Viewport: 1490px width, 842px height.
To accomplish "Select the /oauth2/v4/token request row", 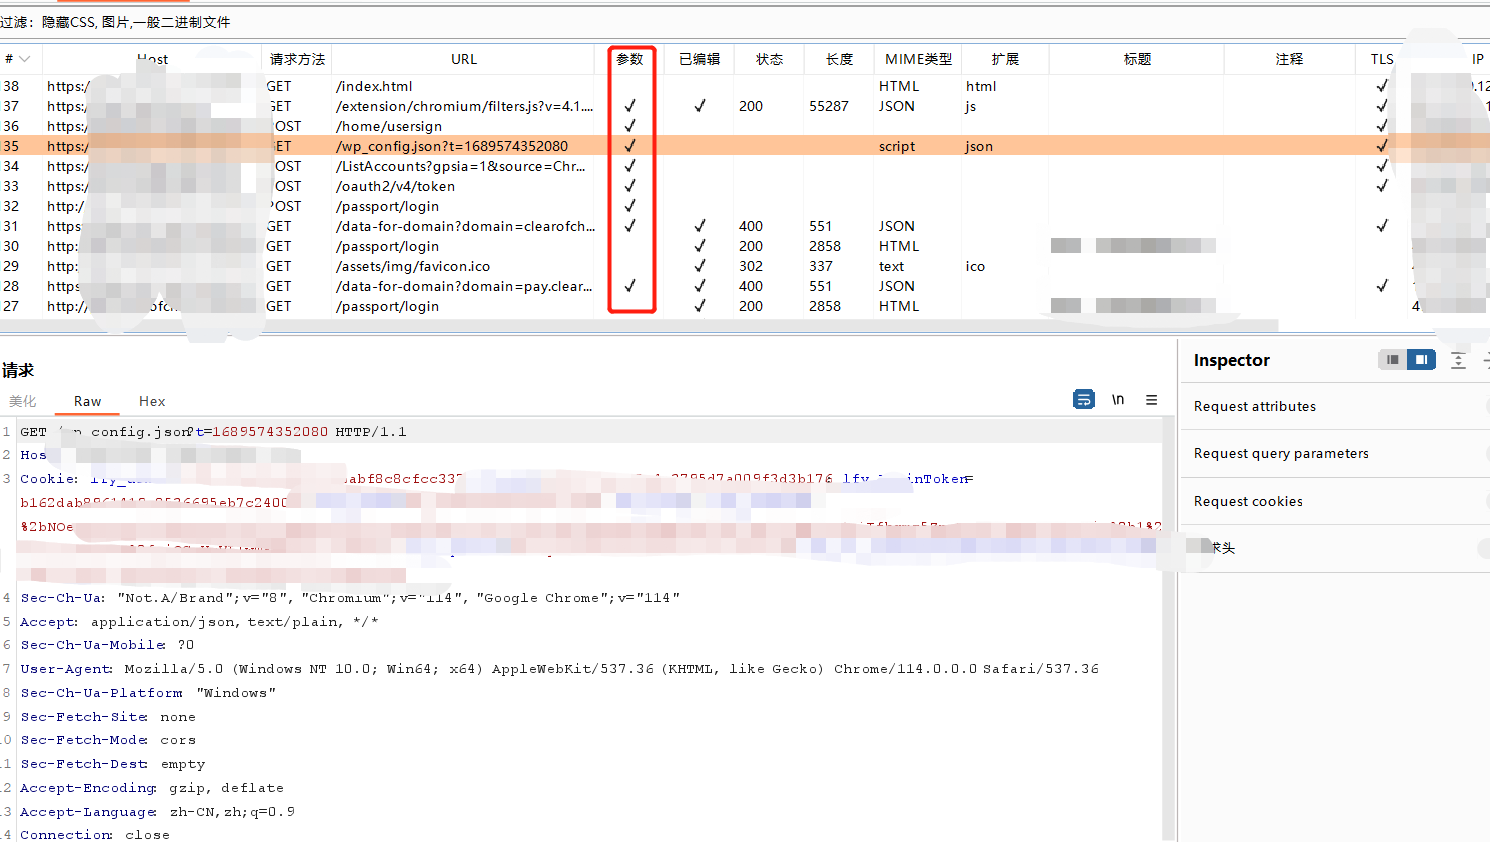I will pyautogui.click(x=745, y=186).
